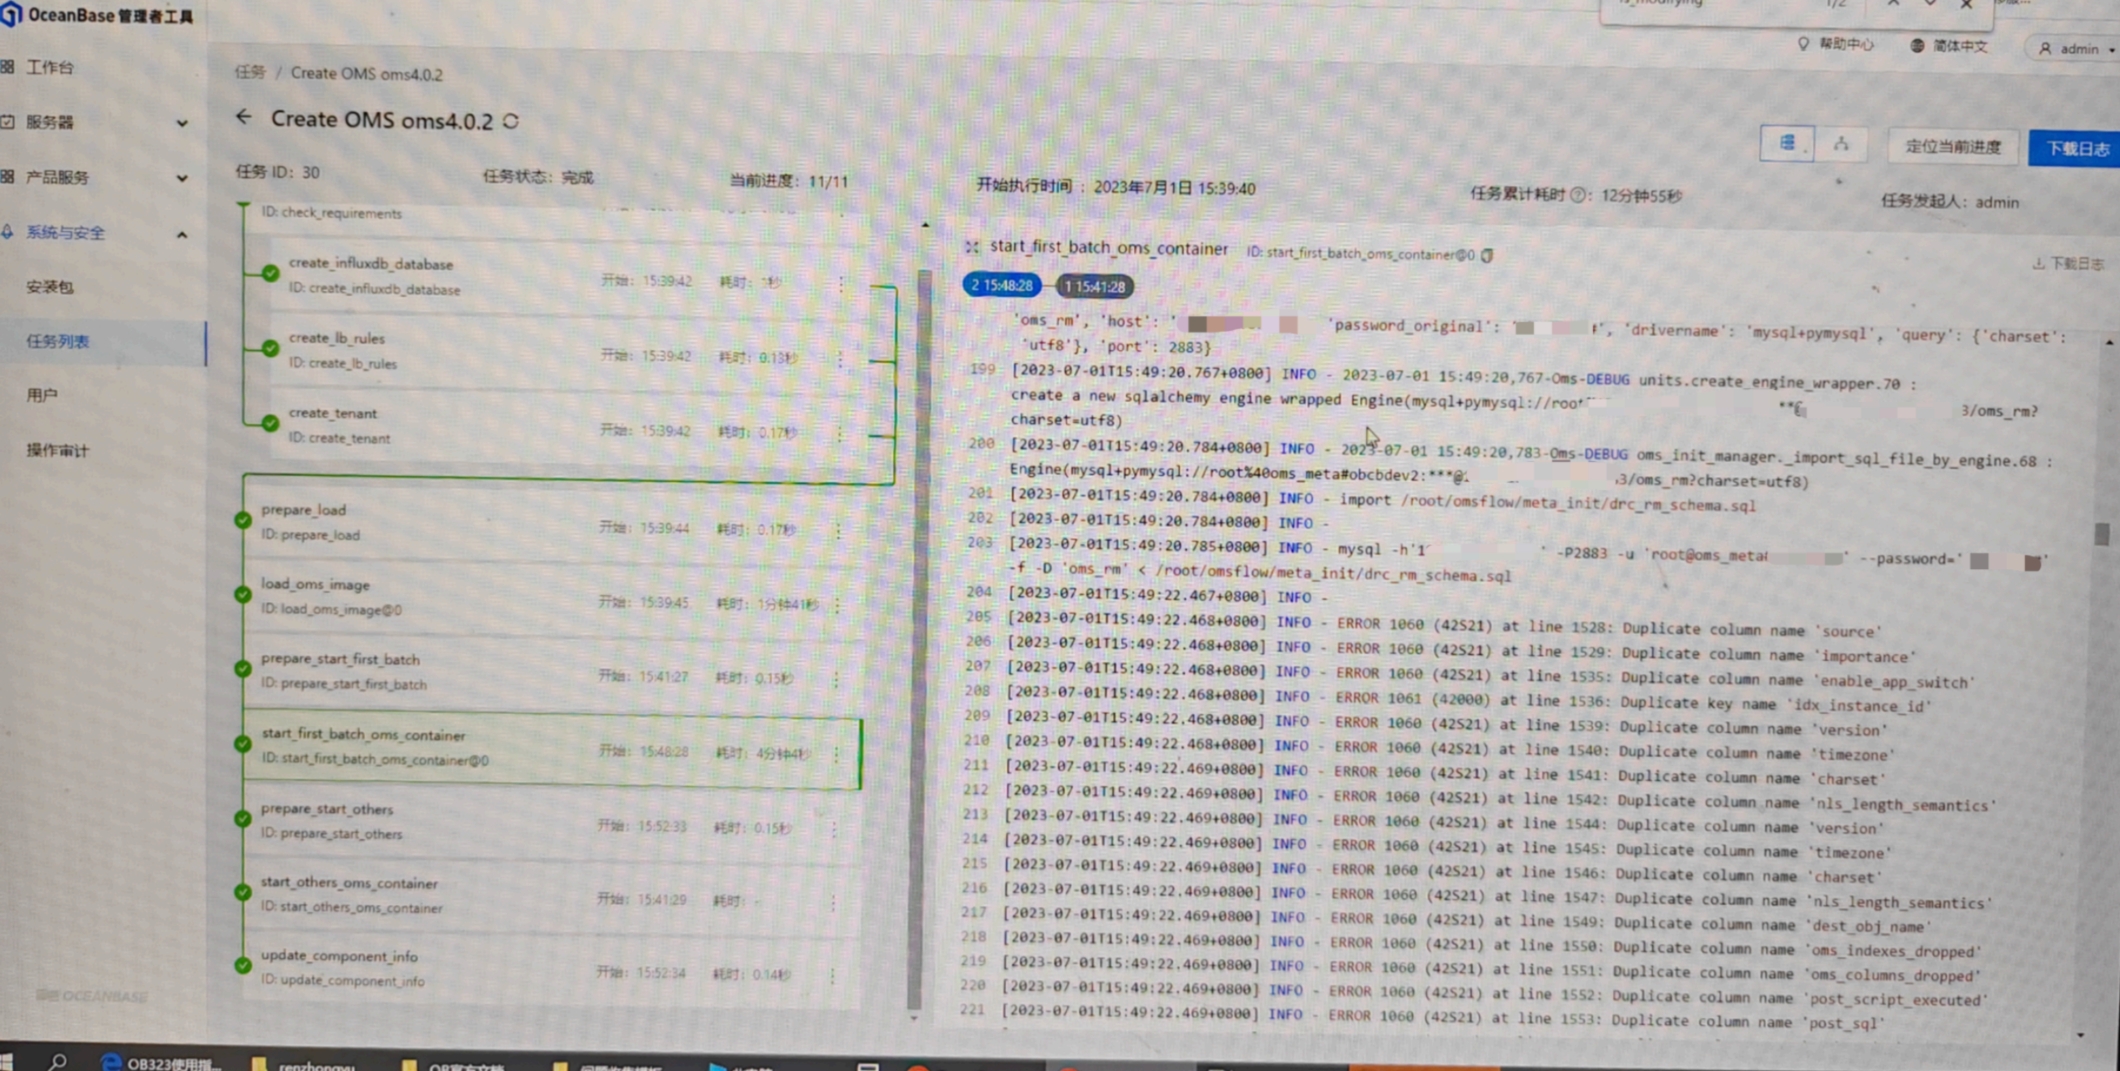Expand the 服务器 sidebar menu
The image size is (2120, 1071).
coord(181,123)
